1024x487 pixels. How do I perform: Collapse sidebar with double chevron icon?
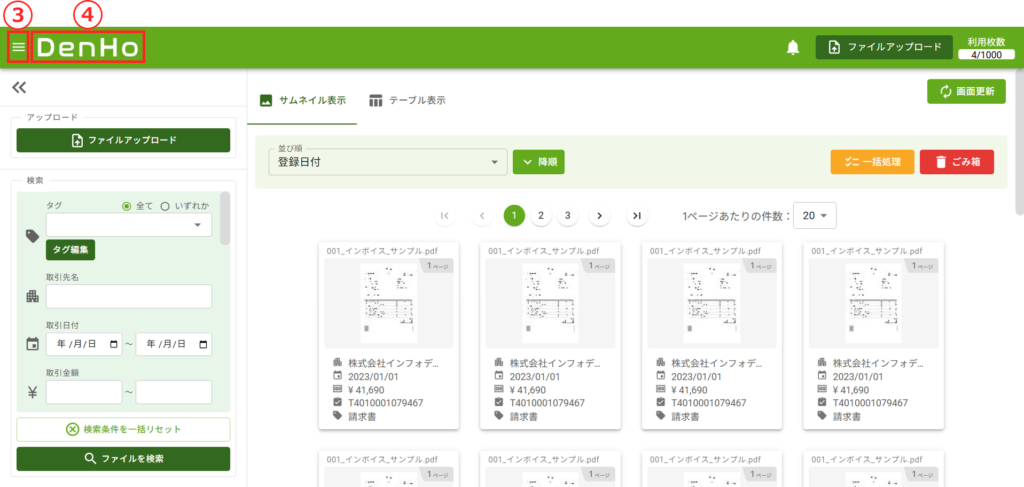point(19,87)
